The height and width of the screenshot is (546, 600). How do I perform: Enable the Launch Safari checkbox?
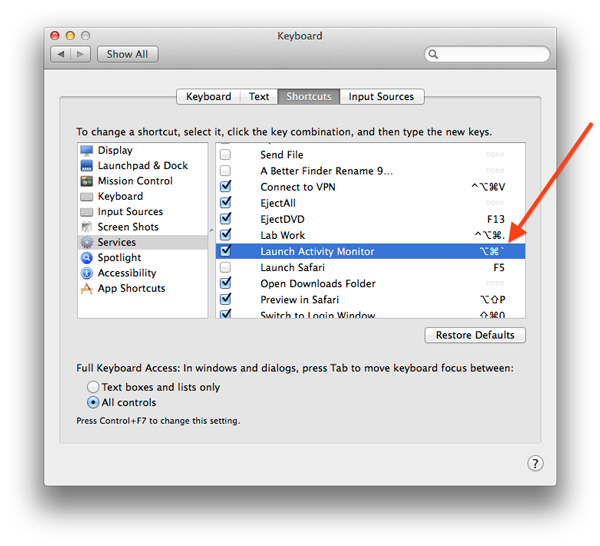point(225,267)
